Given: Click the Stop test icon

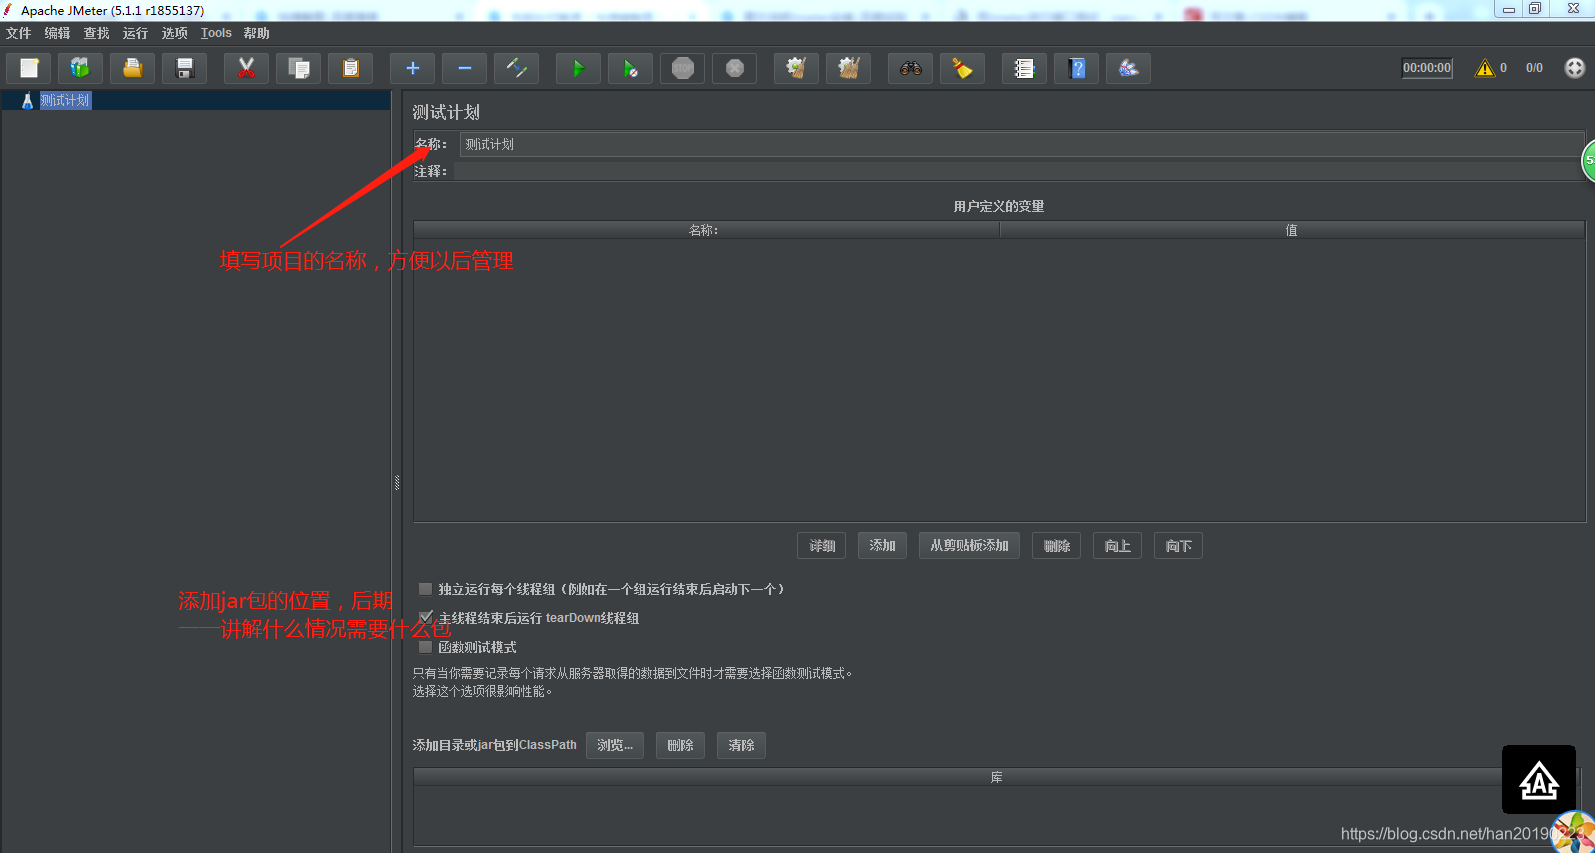Looking at the screenshot, I should 682,68.
